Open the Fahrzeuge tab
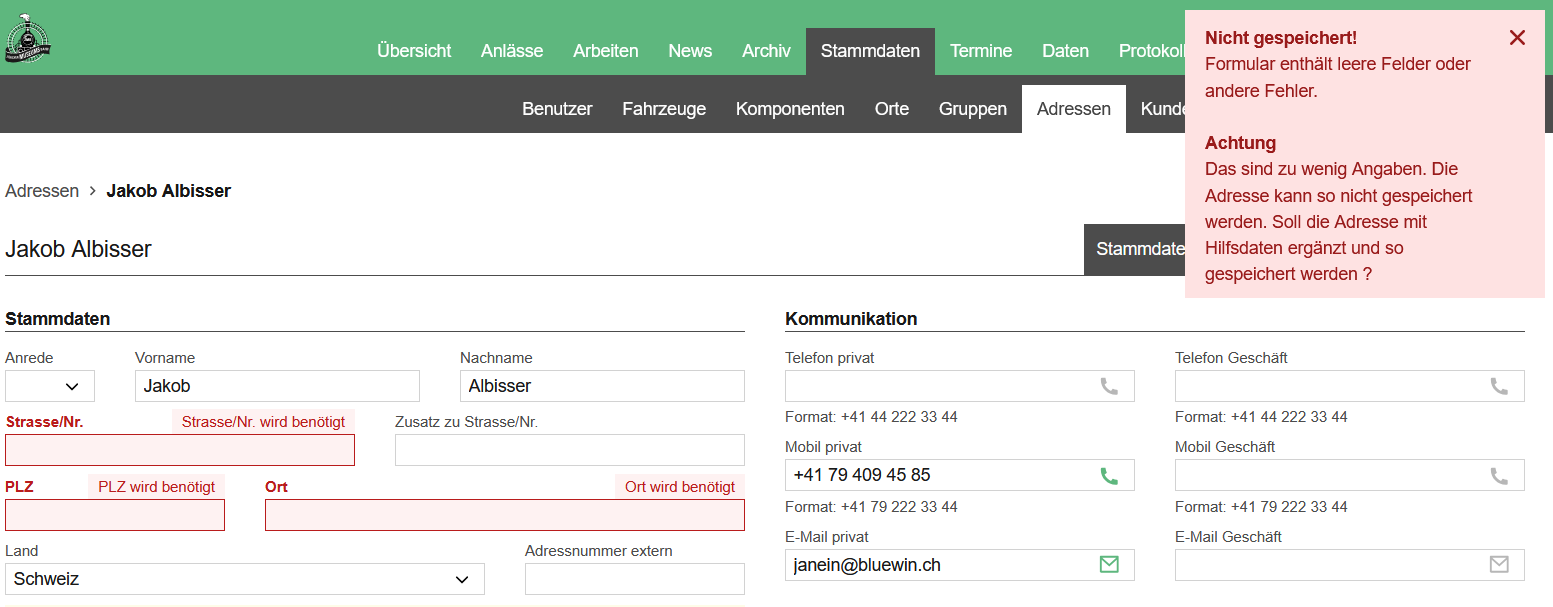 click(664, 108)
